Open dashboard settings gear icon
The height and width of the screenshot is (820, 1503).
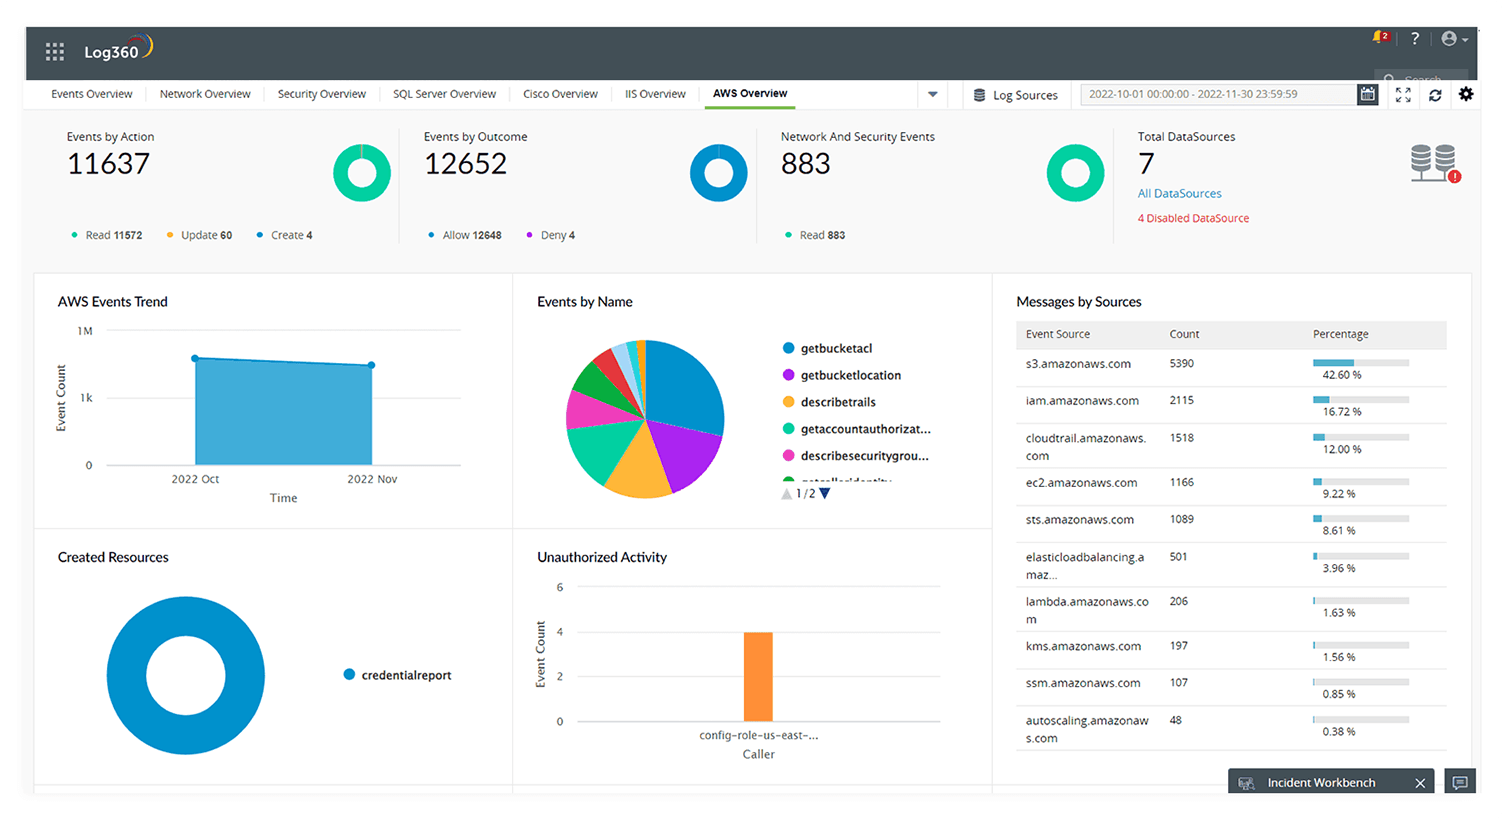coord(1466,94)
